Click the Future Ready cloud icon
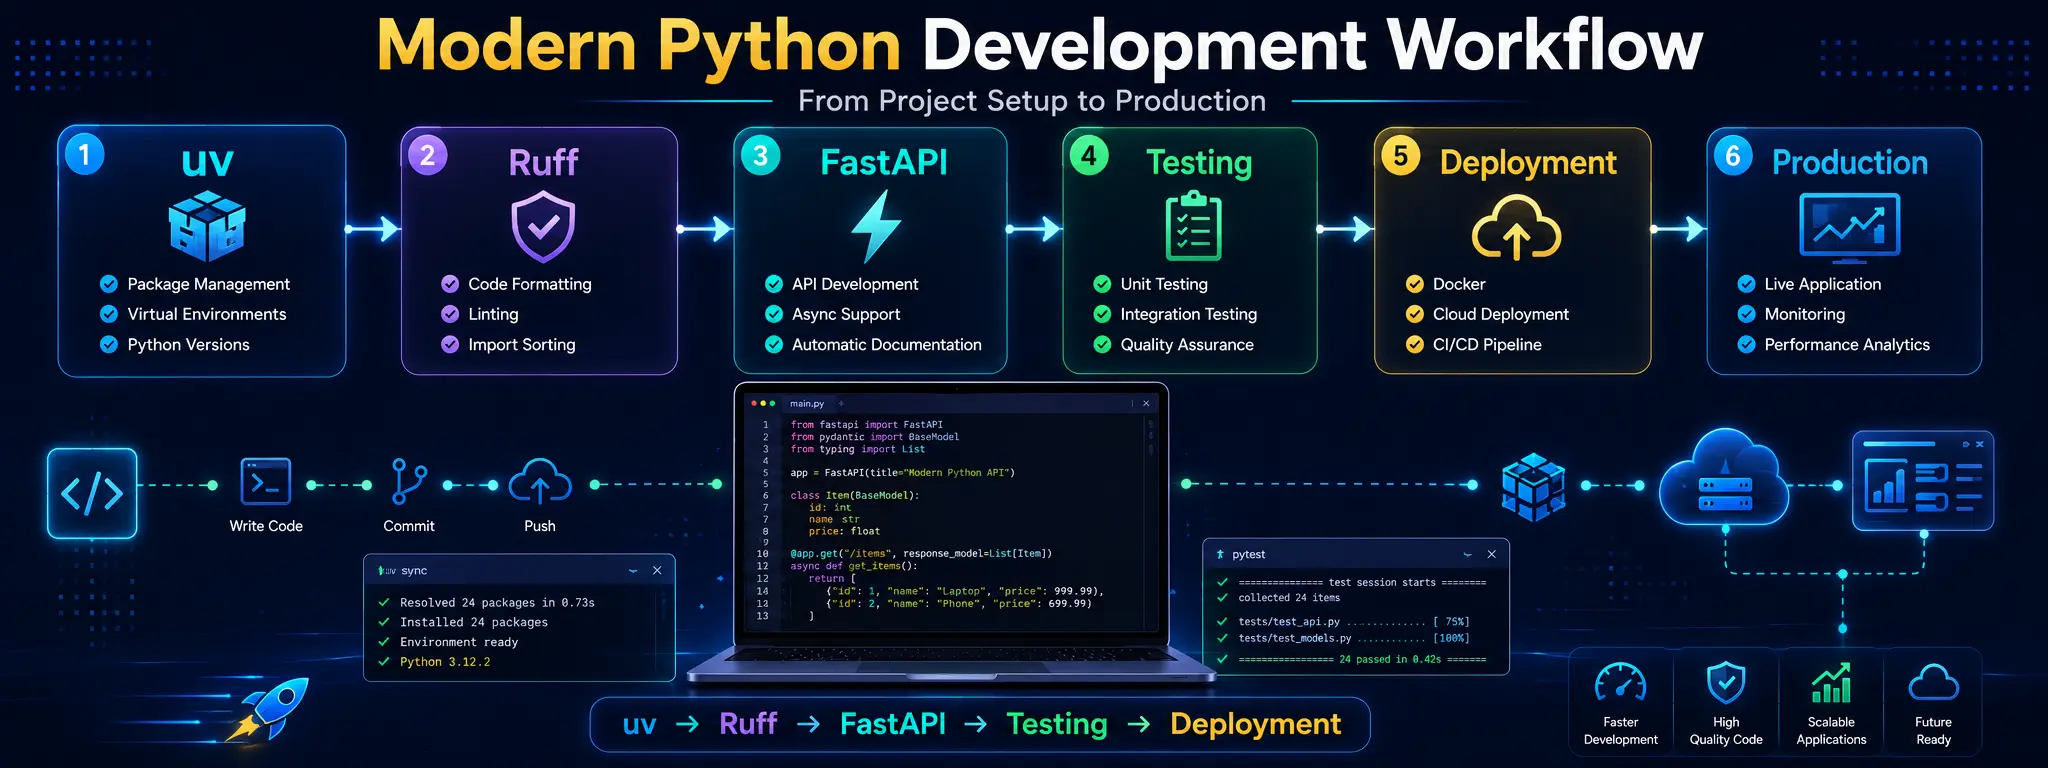Viewport: 2048px width, 768px height. click(1933, 683)
